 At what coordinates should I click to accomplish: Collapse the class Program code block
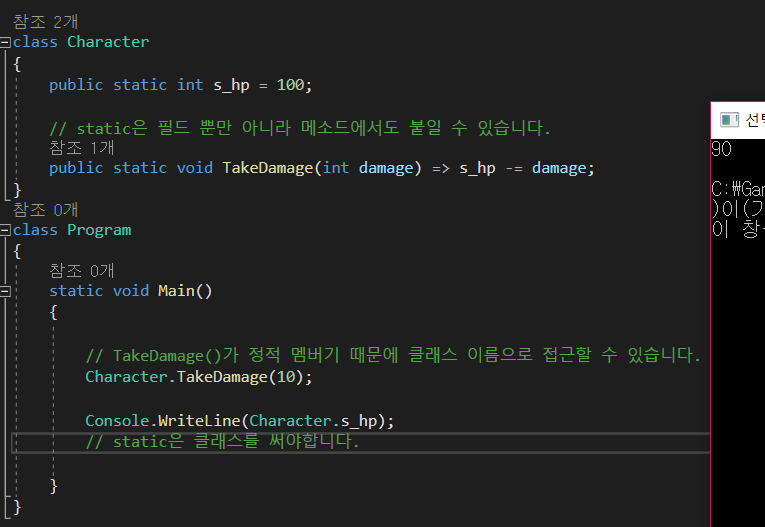click(x=5, y=230)
